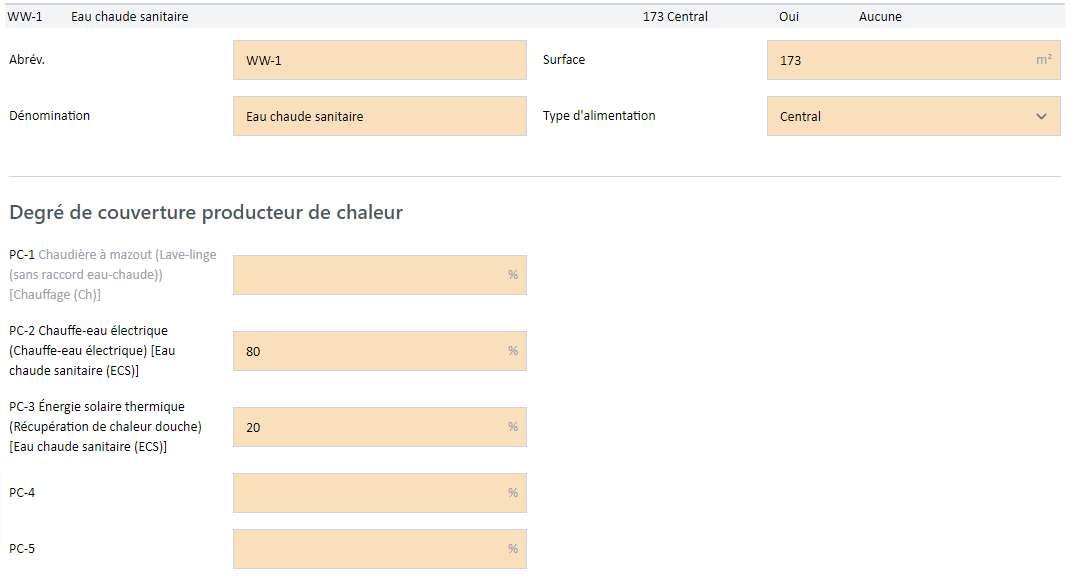Click the Surface input showing 173
This screenshot has width=1070, height=576.
pyautogui.click(x=900, y=60)
